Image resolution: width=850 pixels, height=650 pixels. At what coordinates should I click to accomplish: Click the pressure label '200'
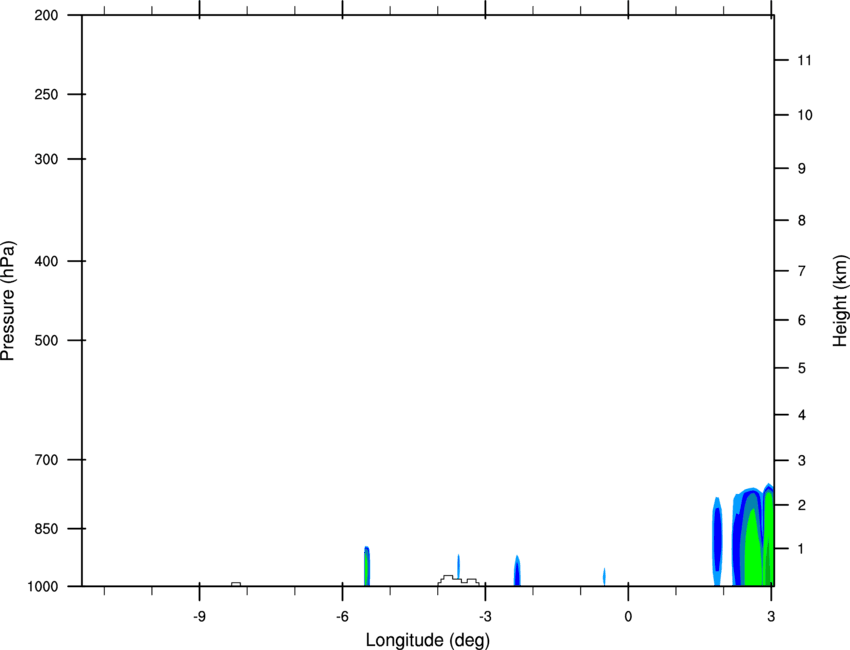coord(46,15)
